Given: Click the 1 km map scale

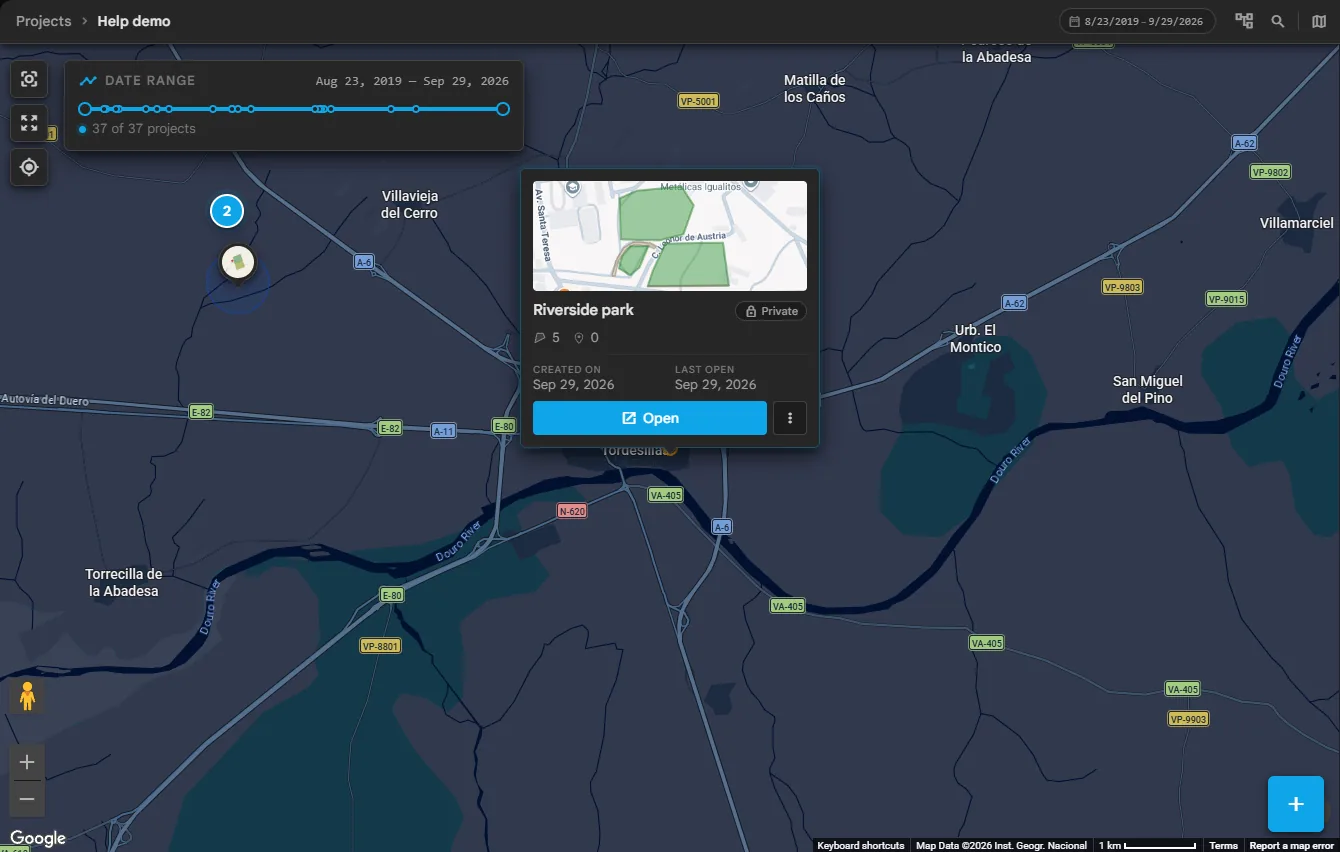Looking at the screenshot, I should pos(1147,846).
